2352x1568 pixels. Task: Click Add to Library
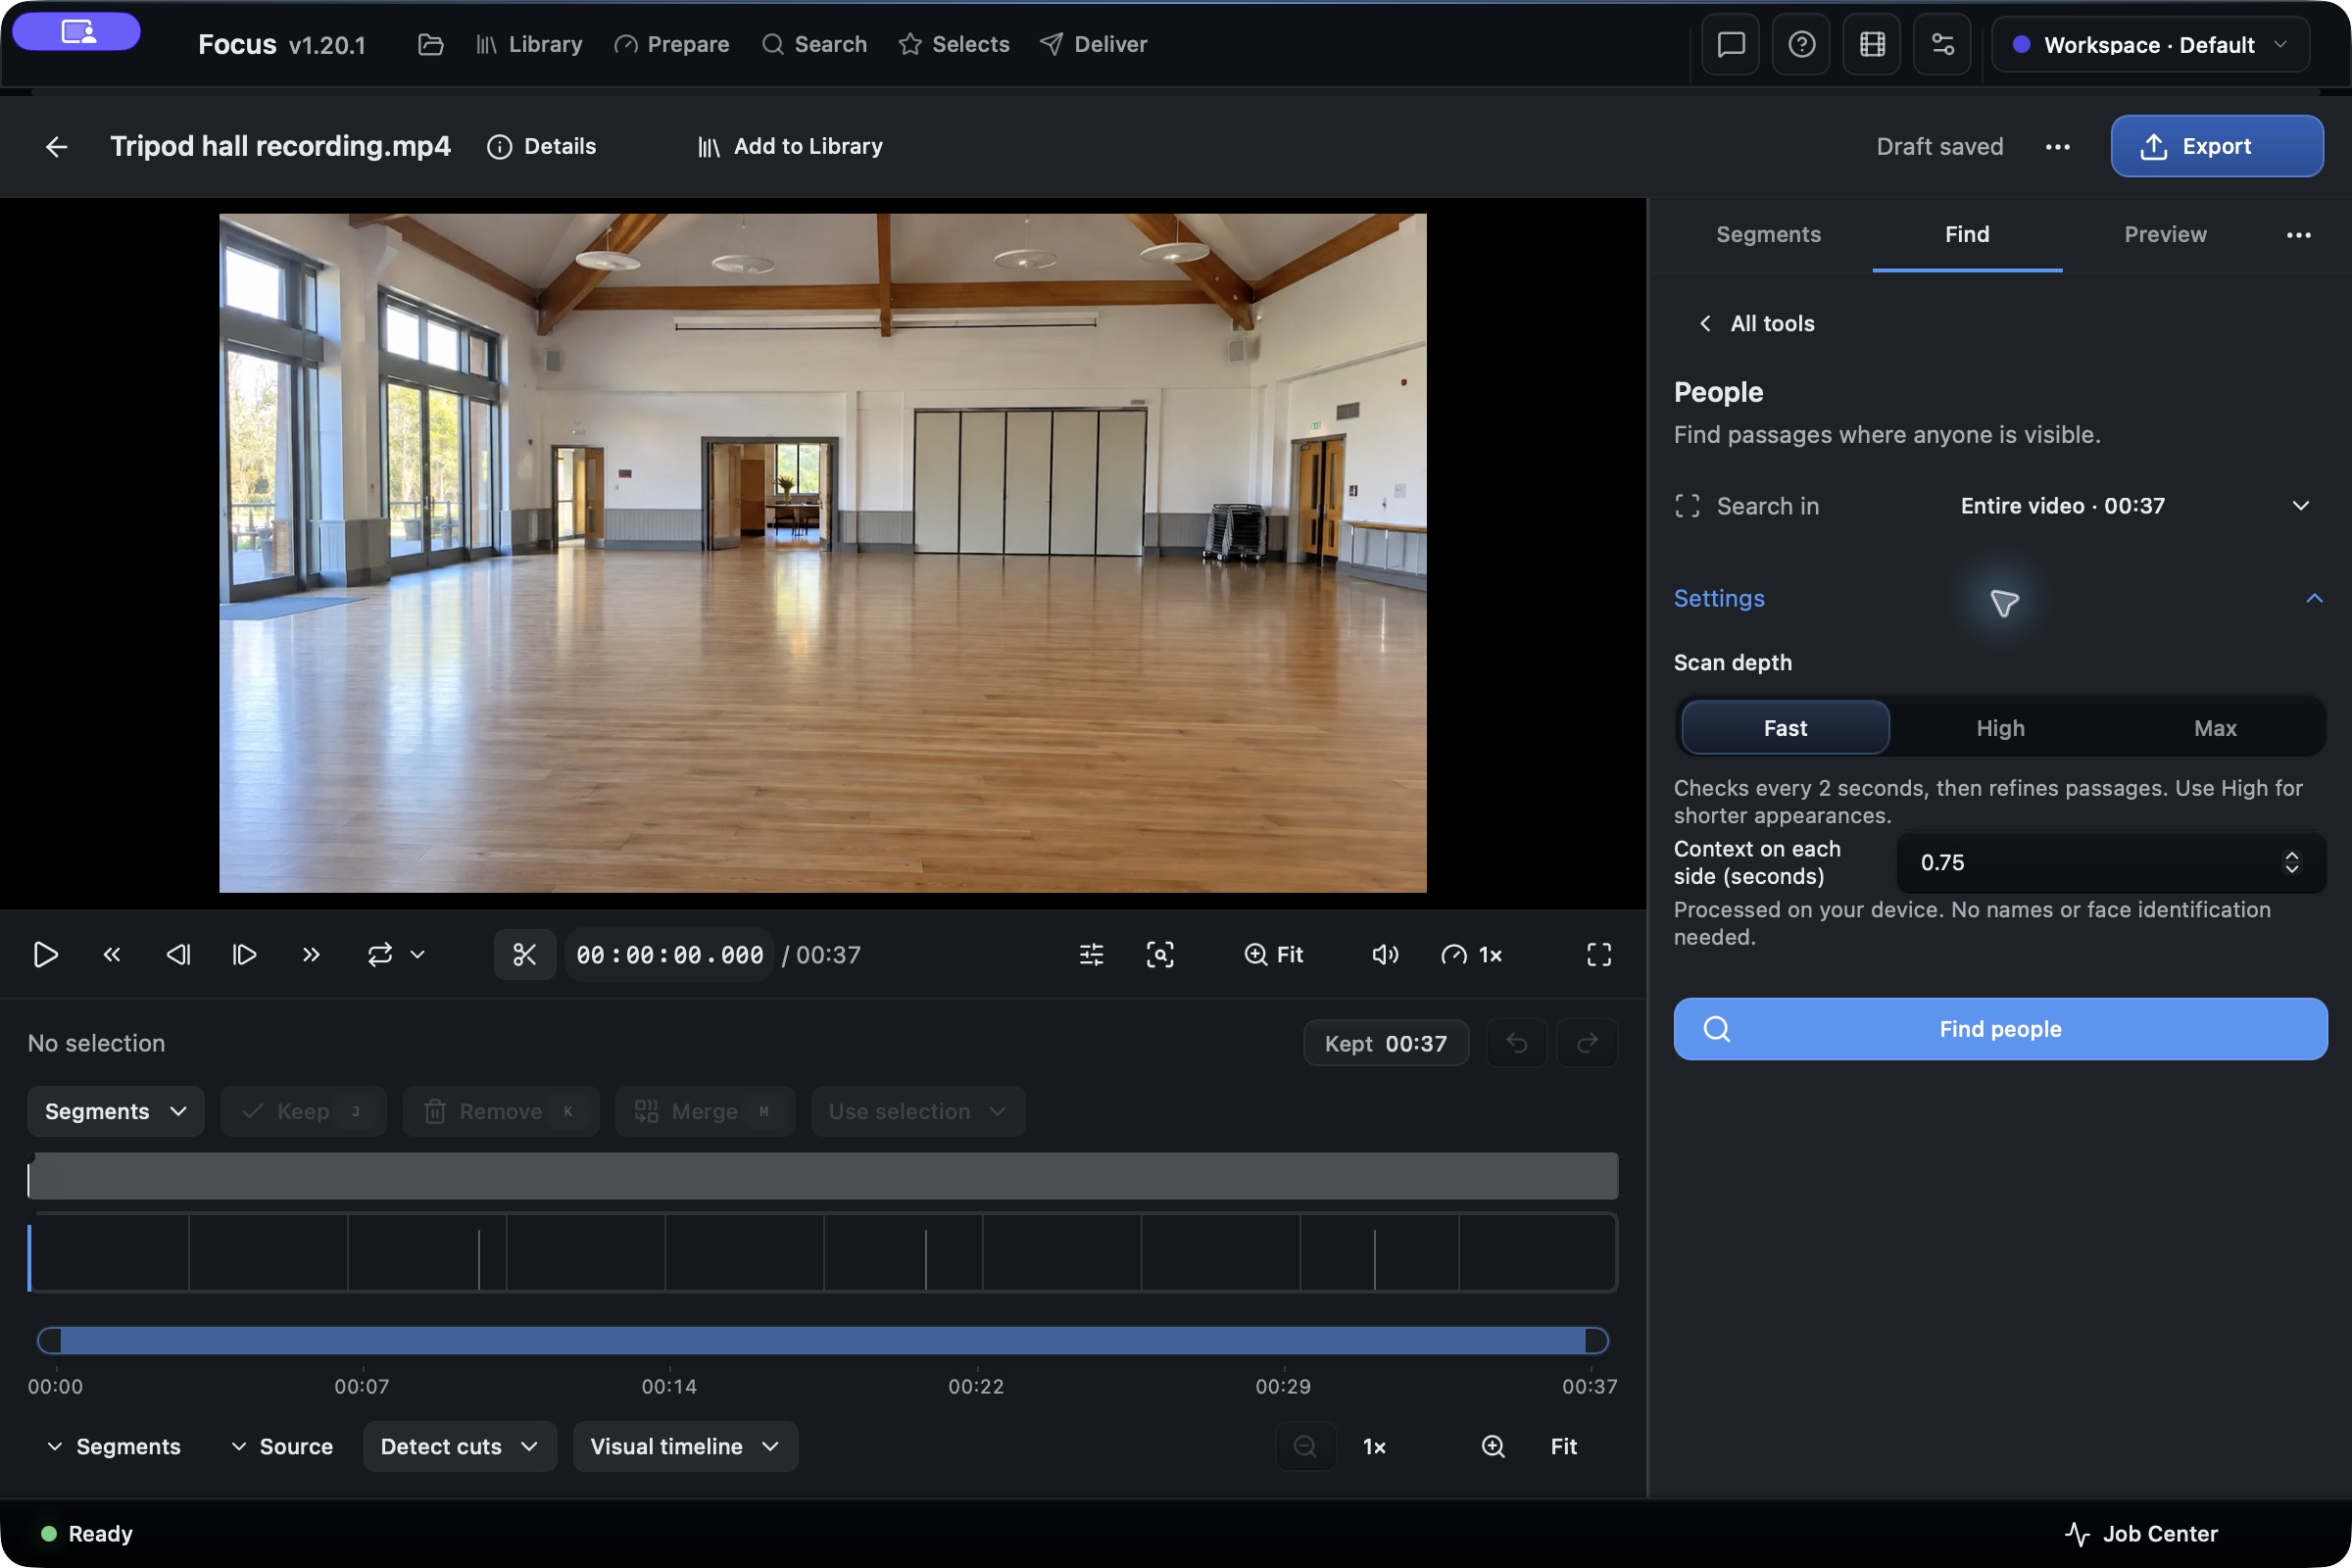pyautogui.click(x=790, y=147)
